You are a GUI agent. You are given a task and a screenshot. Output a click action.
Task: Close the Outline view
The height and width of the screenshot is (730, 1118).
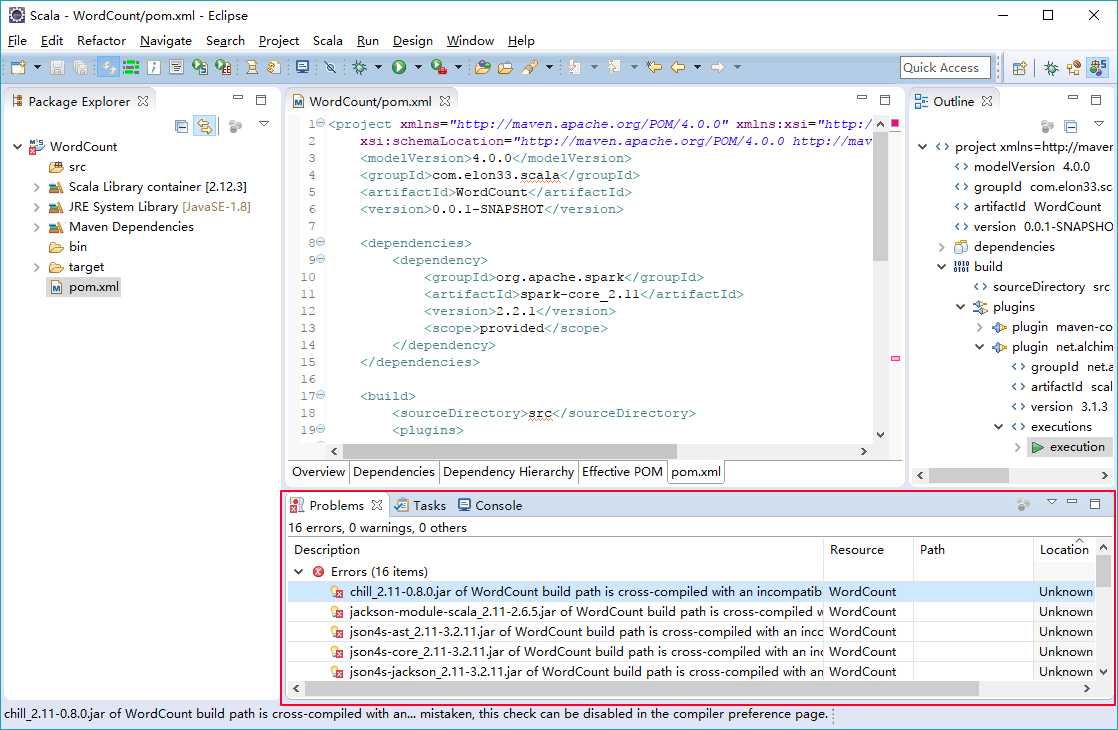[x=987, y=101]
